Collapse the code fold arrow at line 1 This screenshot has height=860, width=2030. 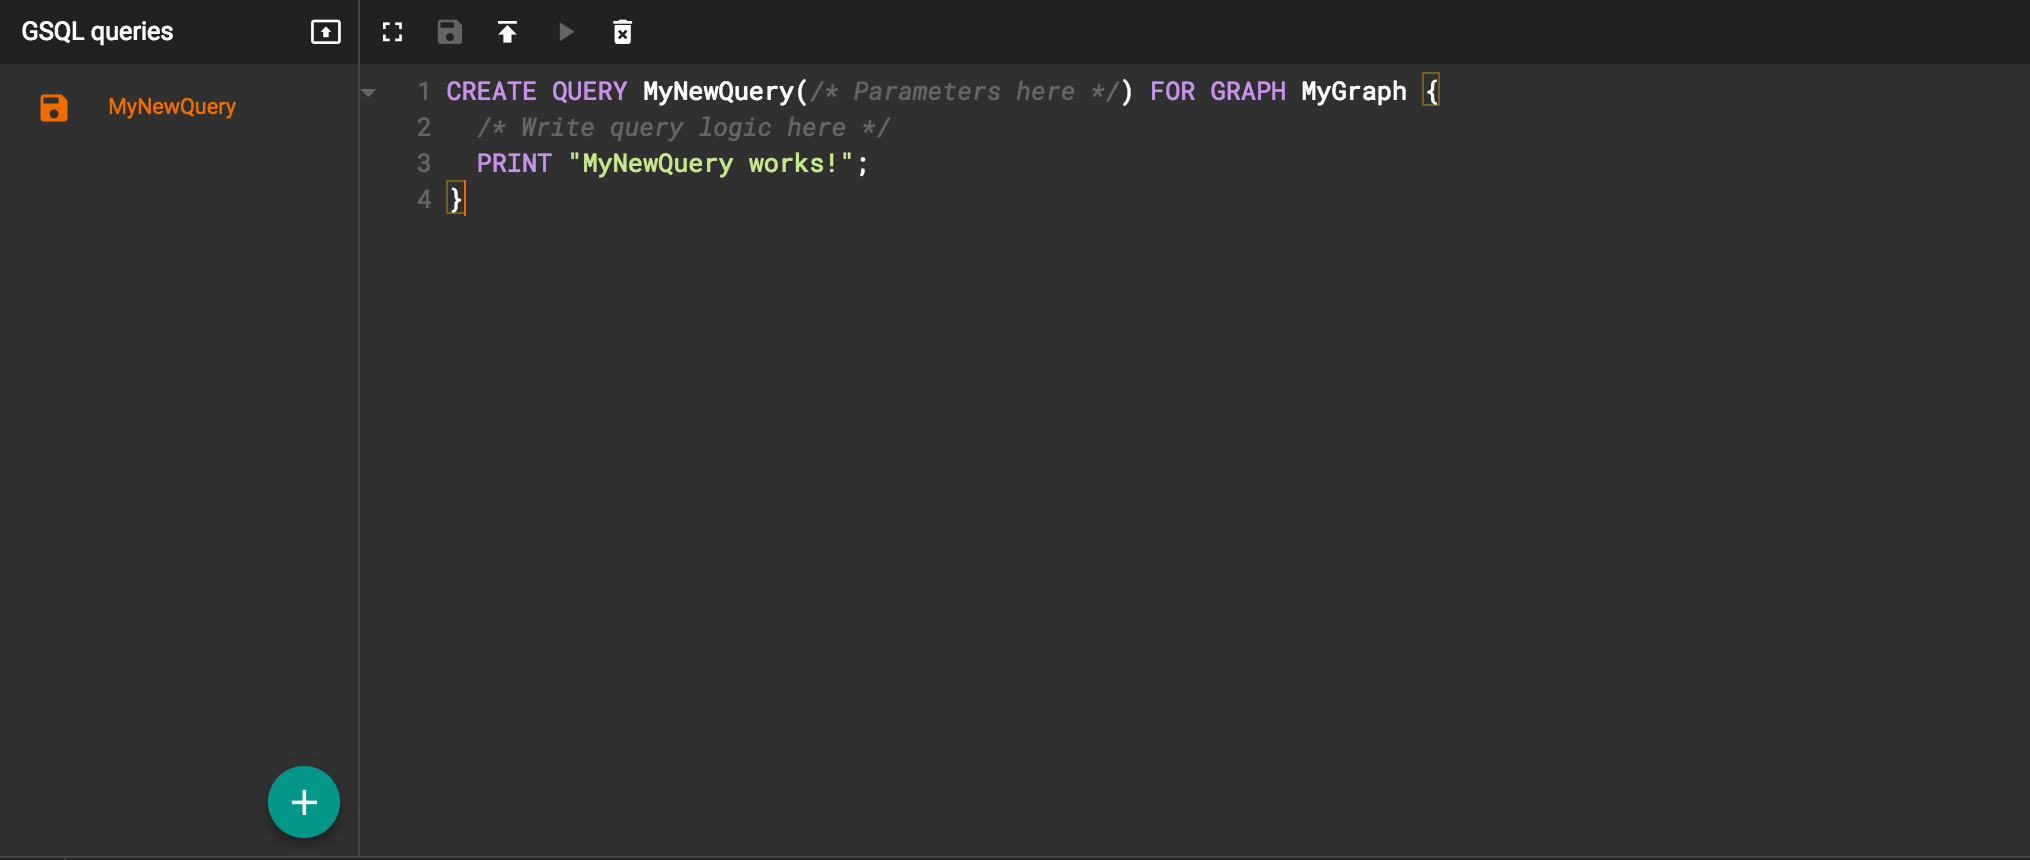coord(368,93)
